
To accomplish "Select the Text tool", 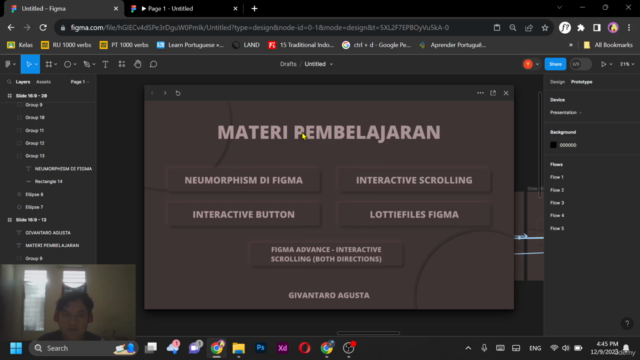I will click(105, 64).
